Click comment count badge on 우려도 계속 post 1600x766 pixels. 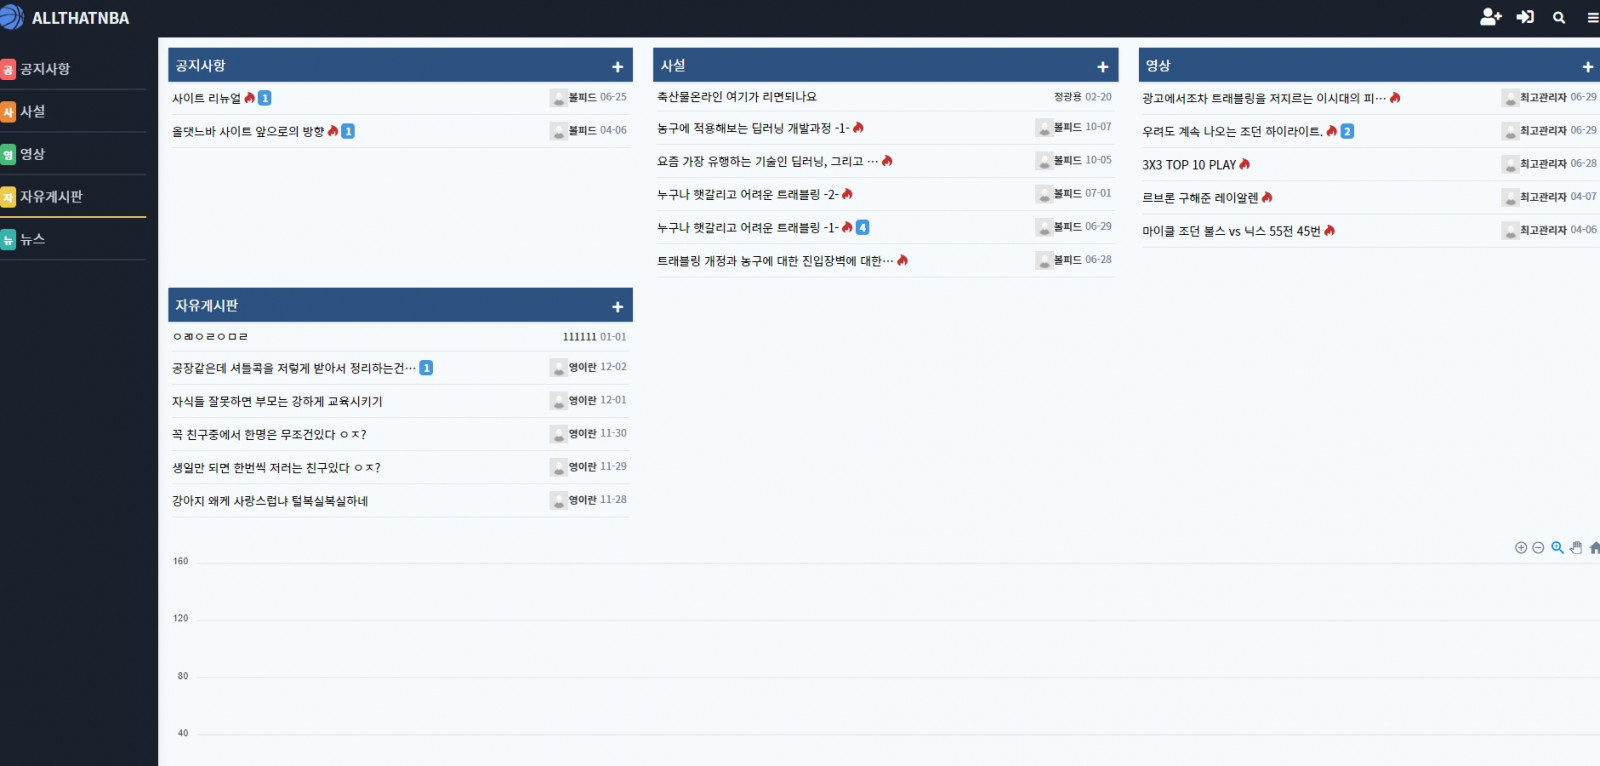tap(1347, 132)
